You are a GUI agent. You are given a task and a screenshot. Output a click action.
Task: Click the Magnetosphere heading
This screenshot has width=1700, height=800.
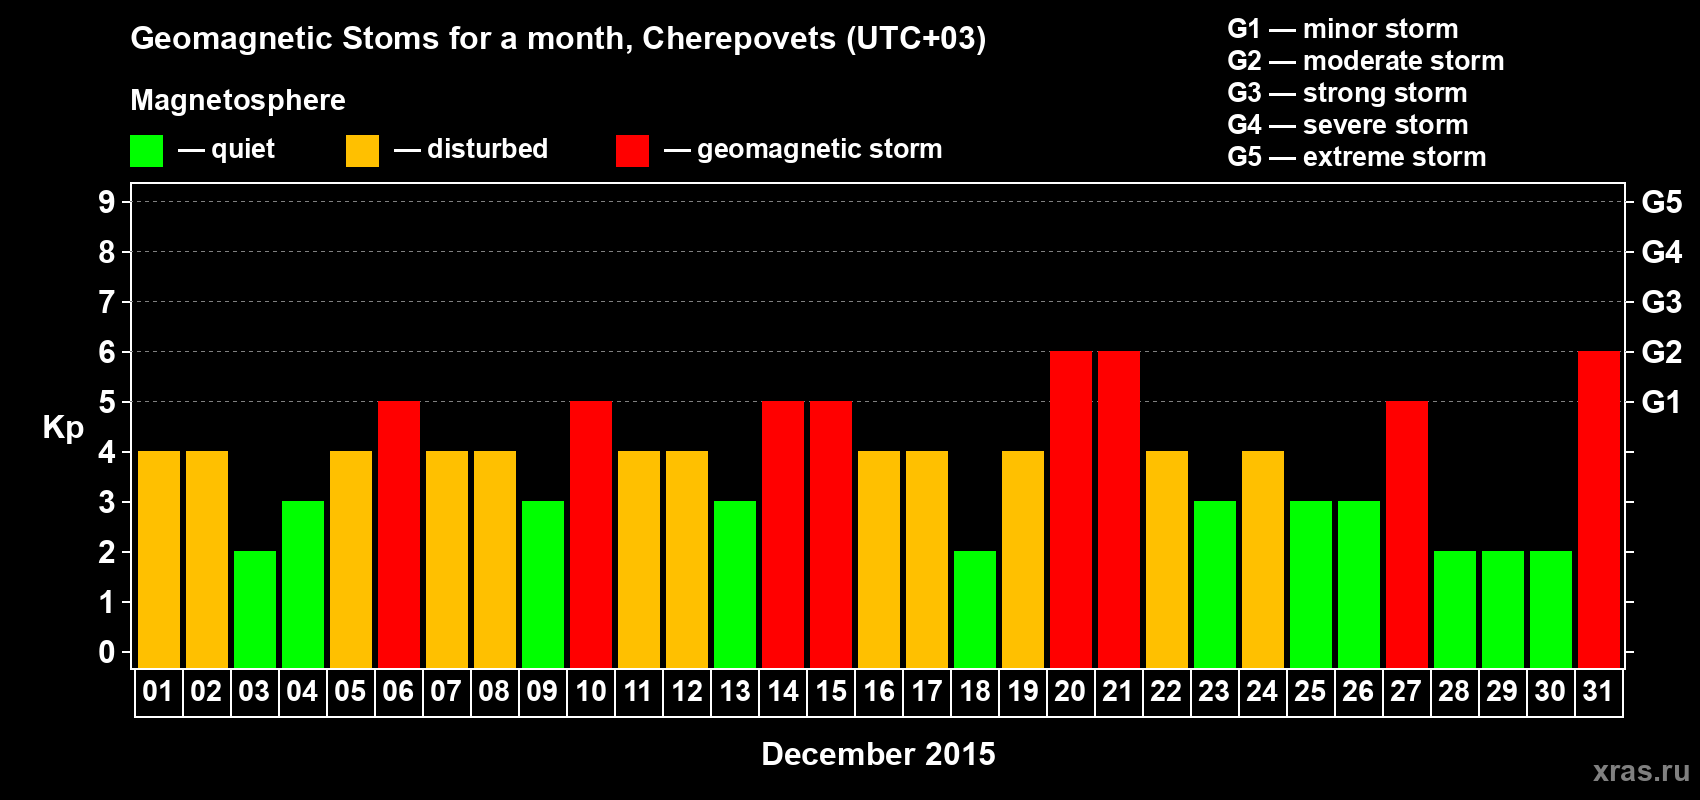238,100
